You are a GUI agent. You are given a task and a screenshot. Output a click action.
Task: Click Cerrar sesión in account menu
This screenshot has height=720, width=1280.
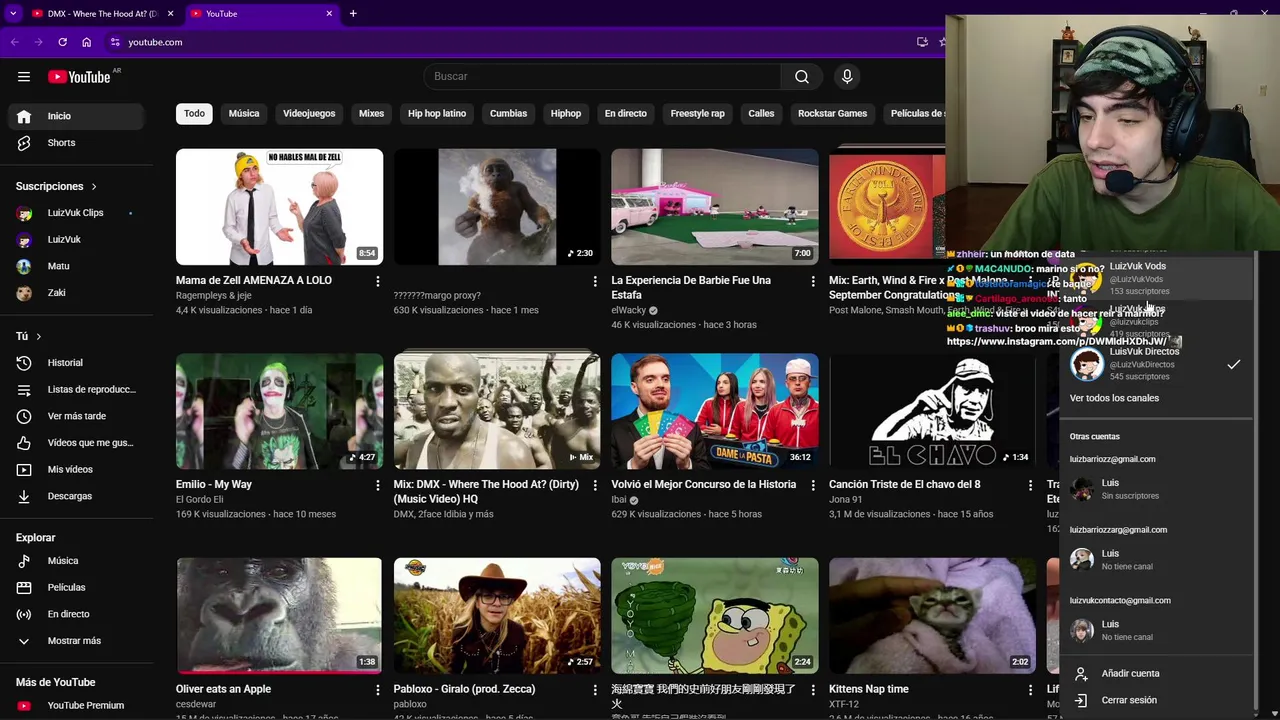point(1155,700)
